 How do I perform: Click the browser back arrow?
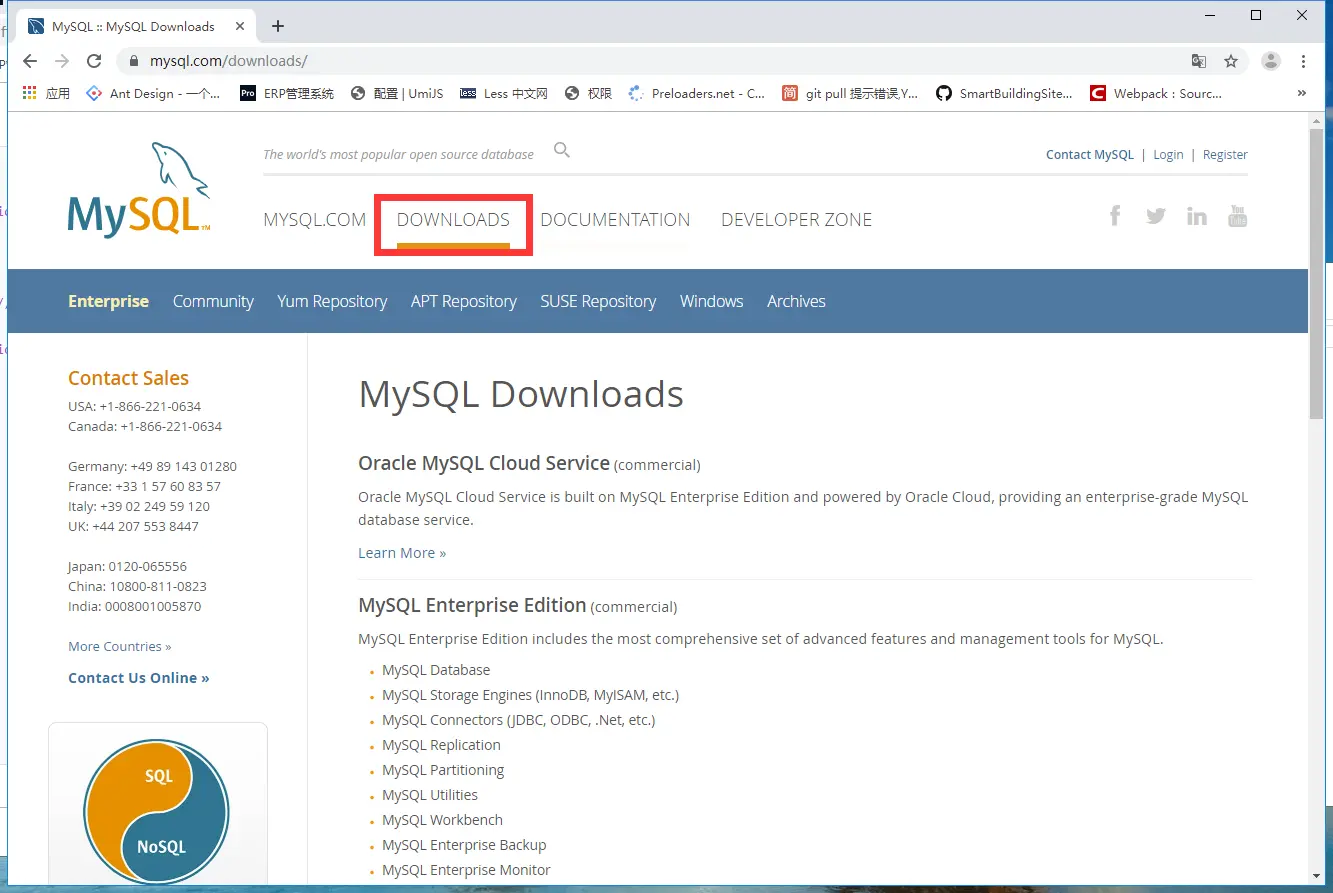30,61
